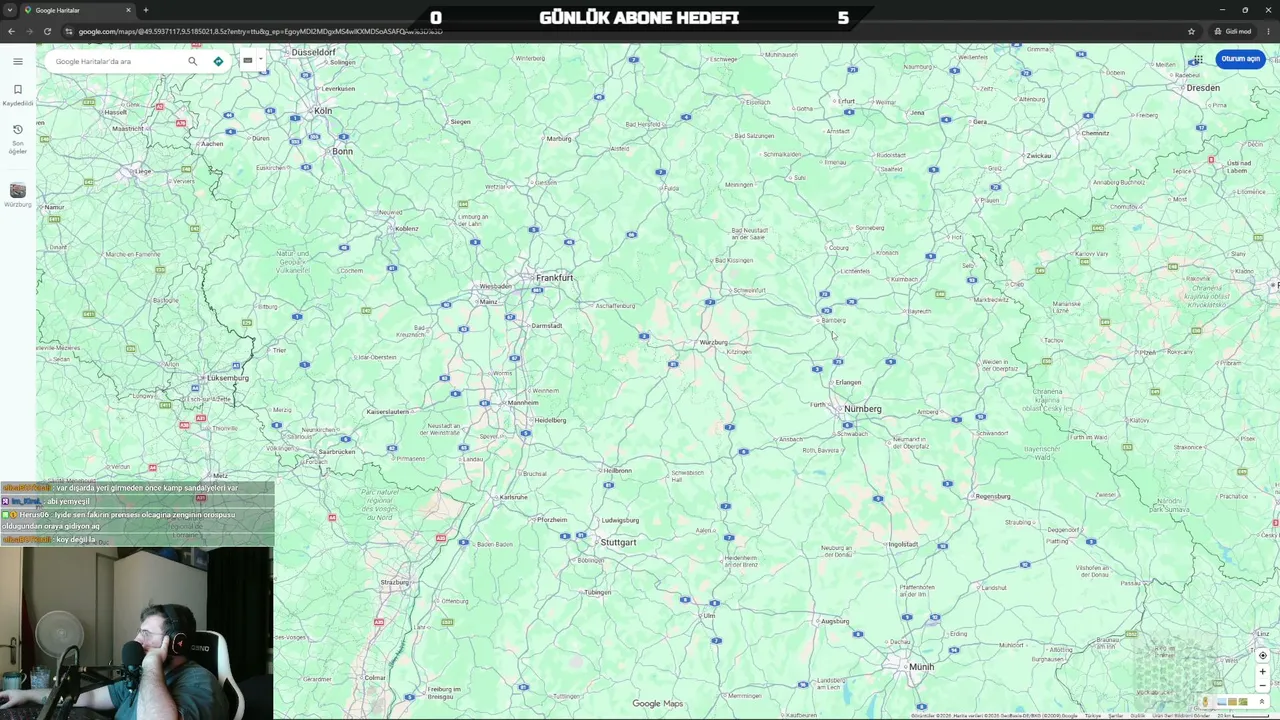Click the Saarbrücken city label
Image resolution: width=1280 pixels, height=720 pixels.
click(x=336, y=451)
